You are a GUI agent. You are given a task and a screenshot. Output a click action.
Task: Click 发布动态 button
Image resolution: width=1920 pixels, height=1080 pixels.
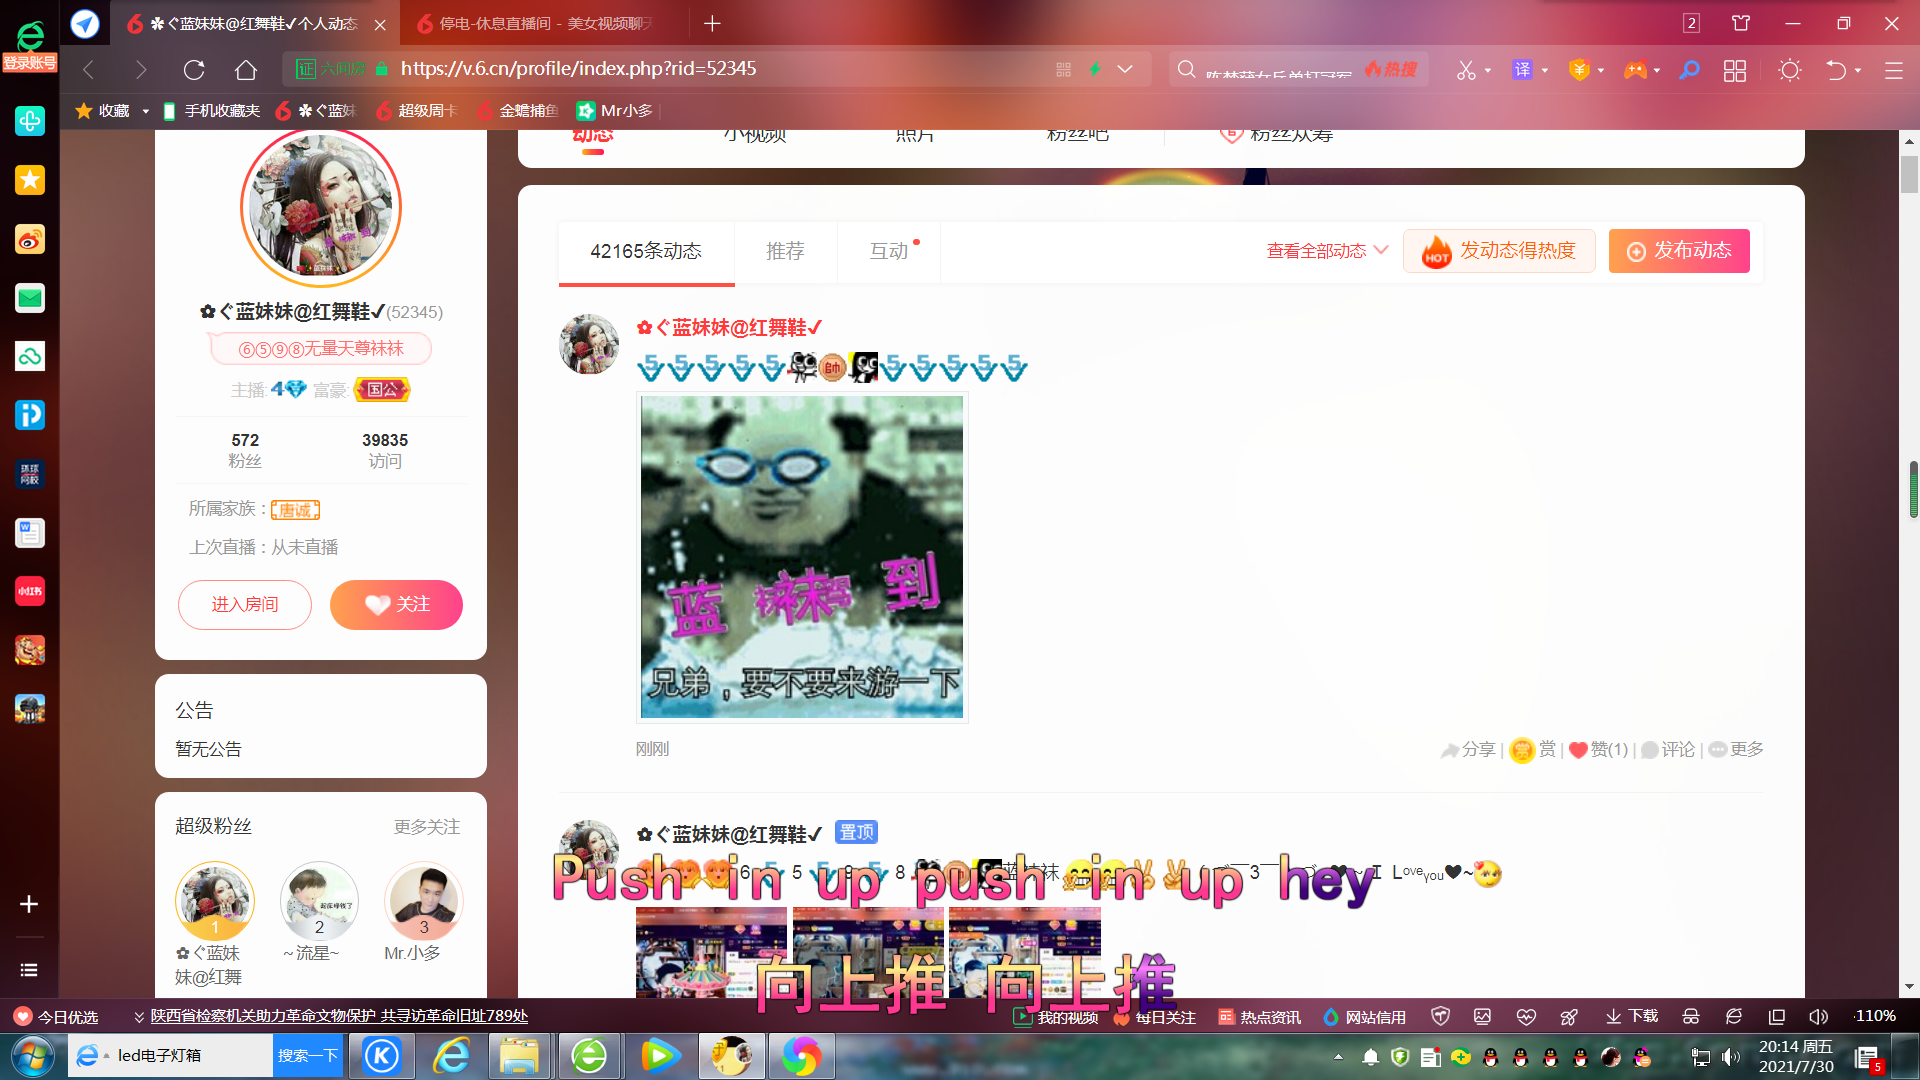(x=1679, y=251)
